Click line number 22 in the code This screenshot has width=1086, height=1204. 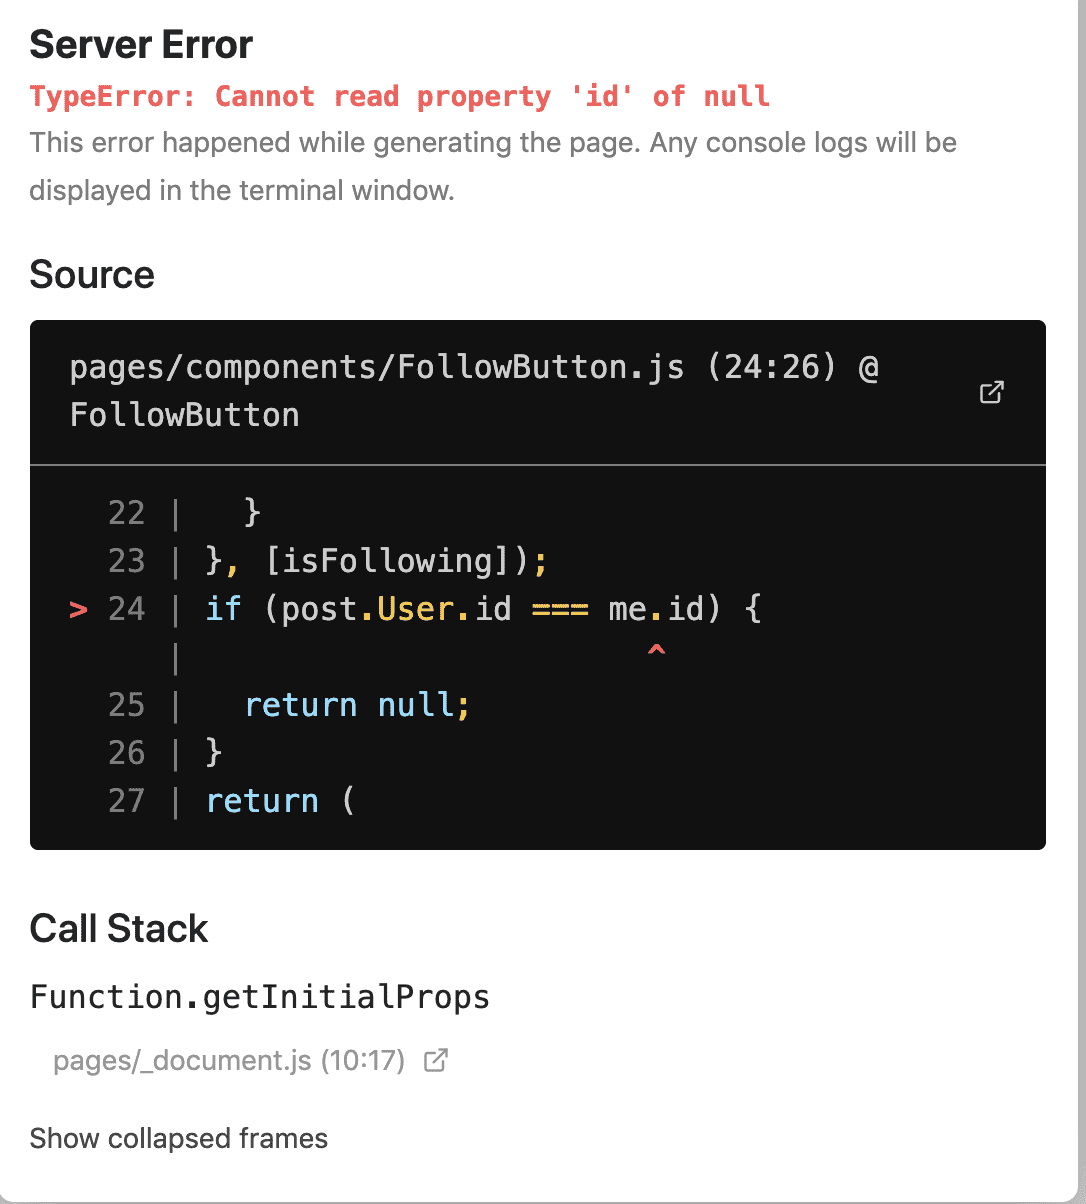[126, 513]
